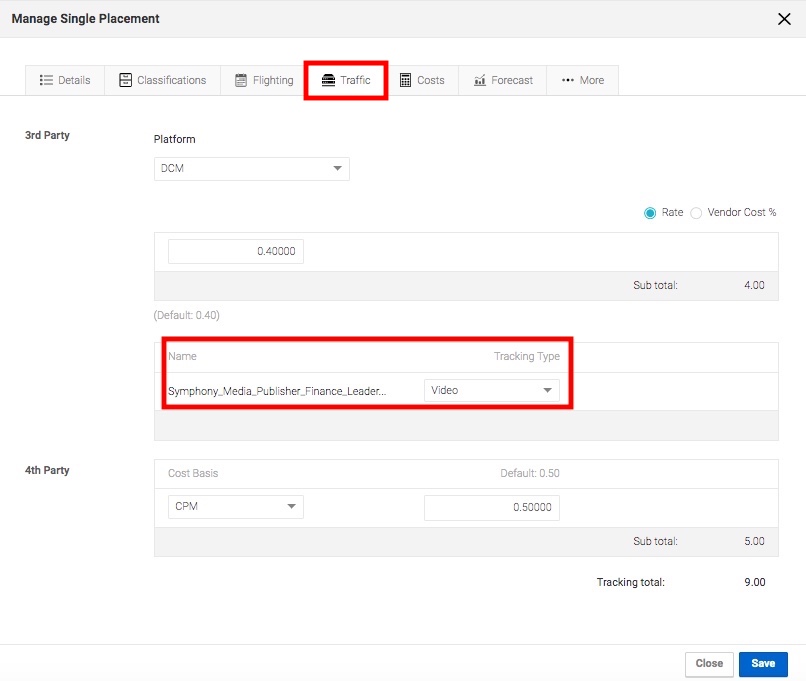This screenshot has width=806, height=681.
Task: Click the Flighting calendar icon
Action: coord(241,80)
